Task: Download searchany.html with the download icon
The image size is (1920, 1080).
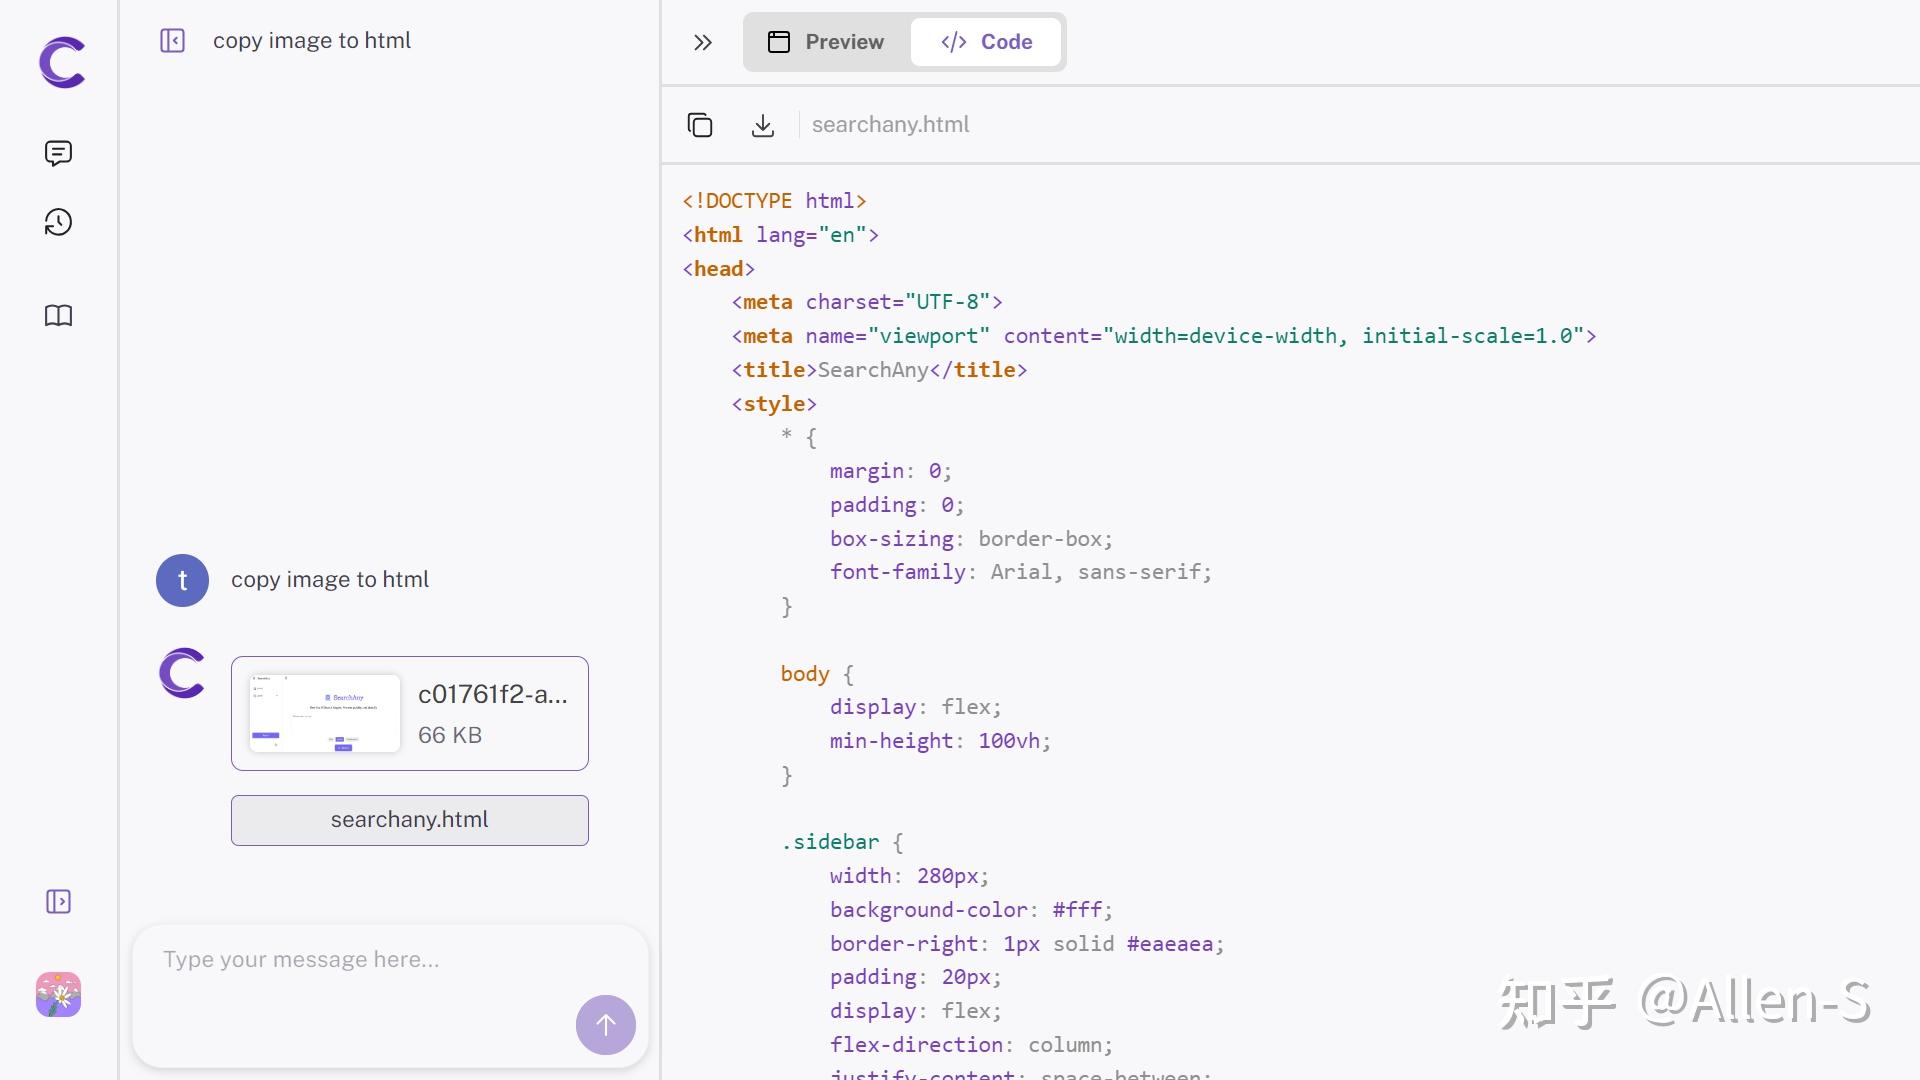Action: click(762, 125)
